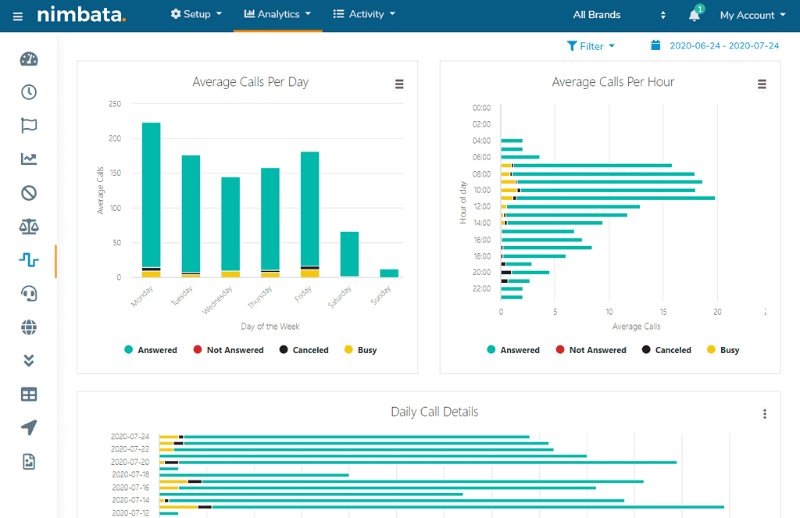Open the dashboard gauge icon in sidebar
800x518 pixels.
(x=29, y=59)
